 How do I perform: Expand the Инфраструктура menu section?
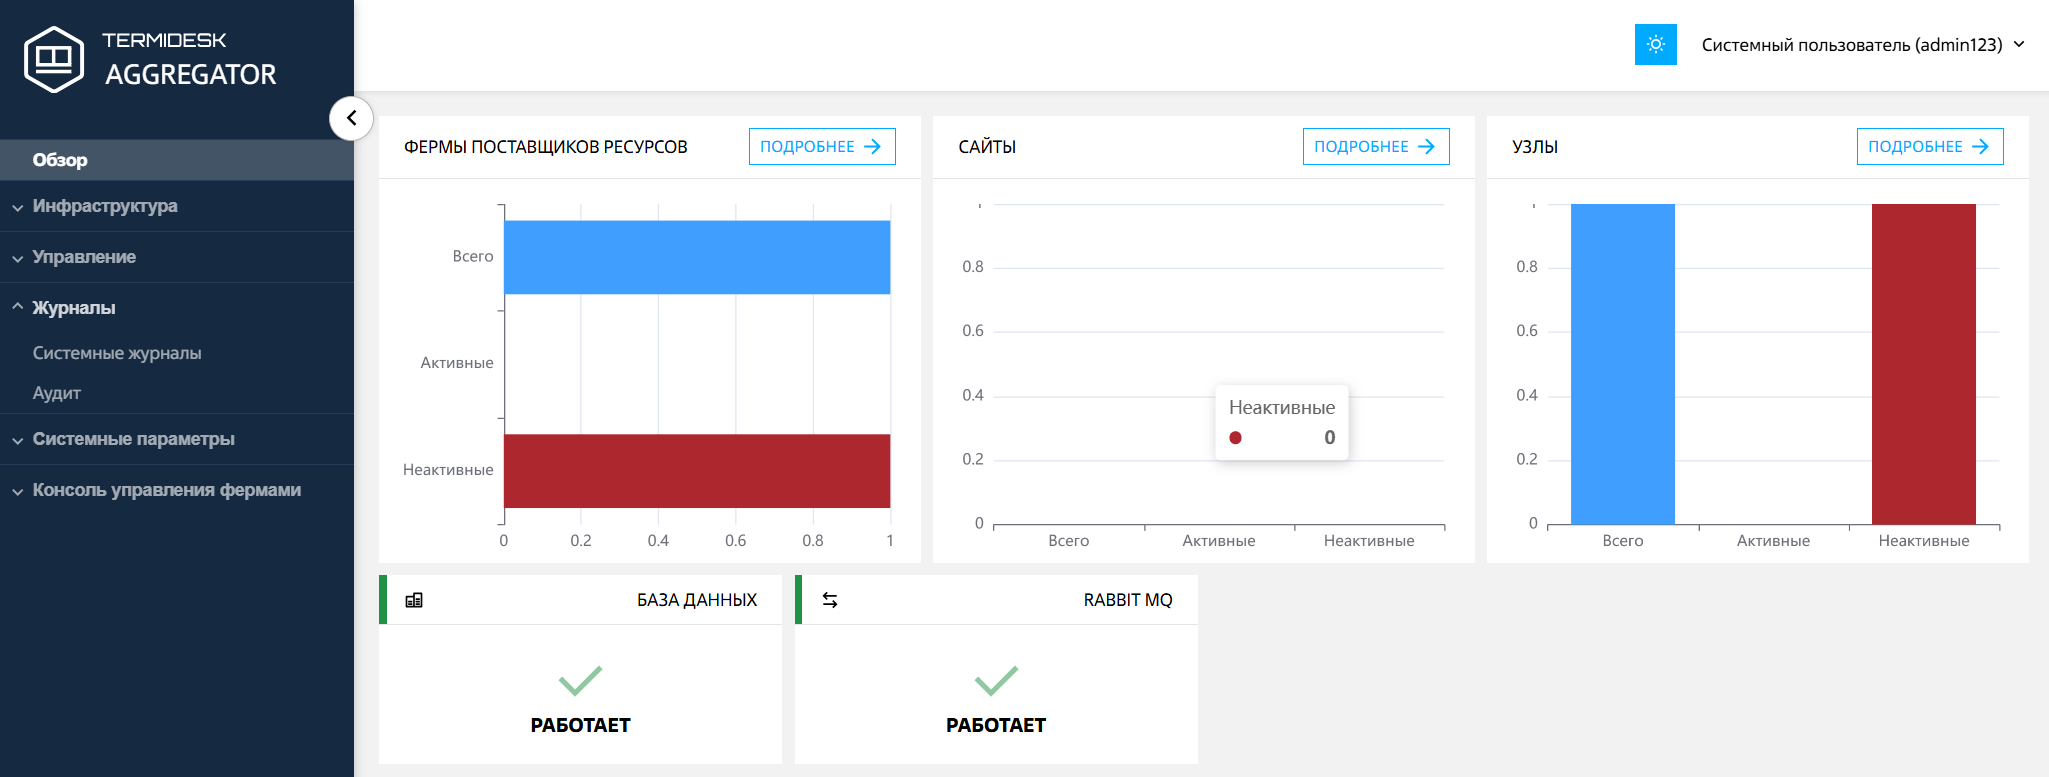click(x=105, y=206)
